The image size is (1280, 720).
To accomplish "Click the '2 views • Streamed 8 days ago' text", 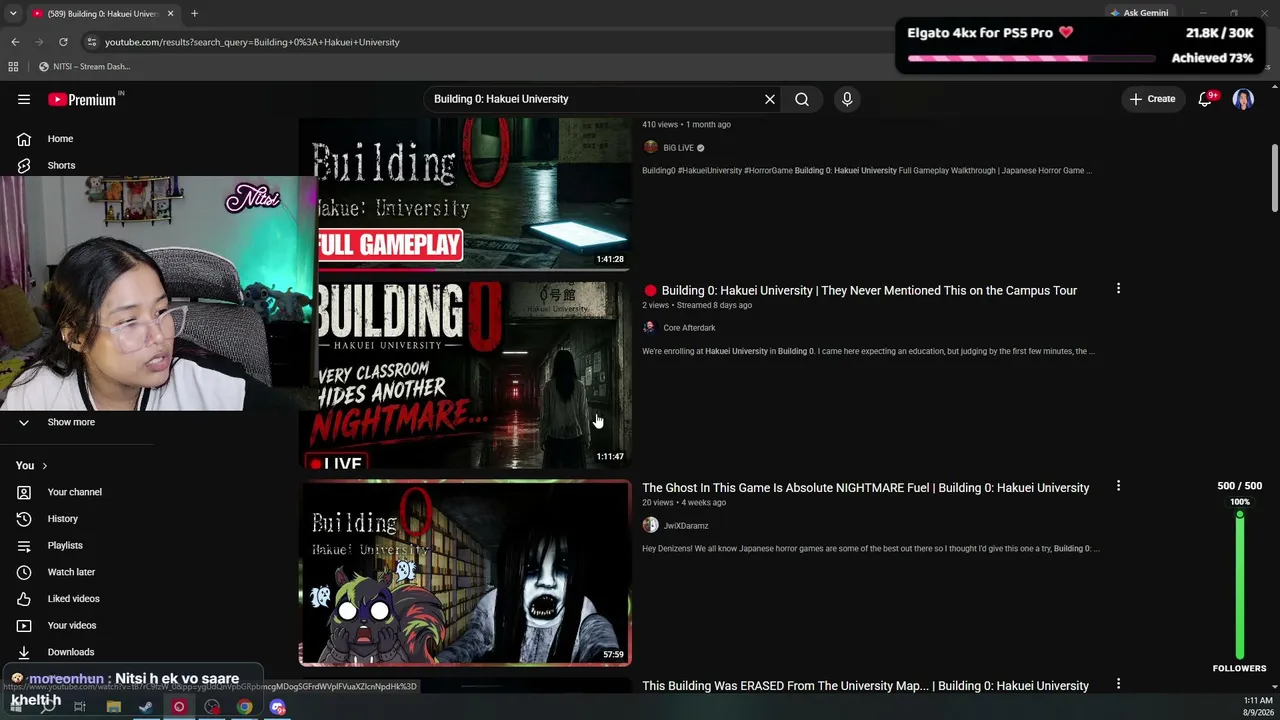I will pyautogui.click(x=697, y=305).
